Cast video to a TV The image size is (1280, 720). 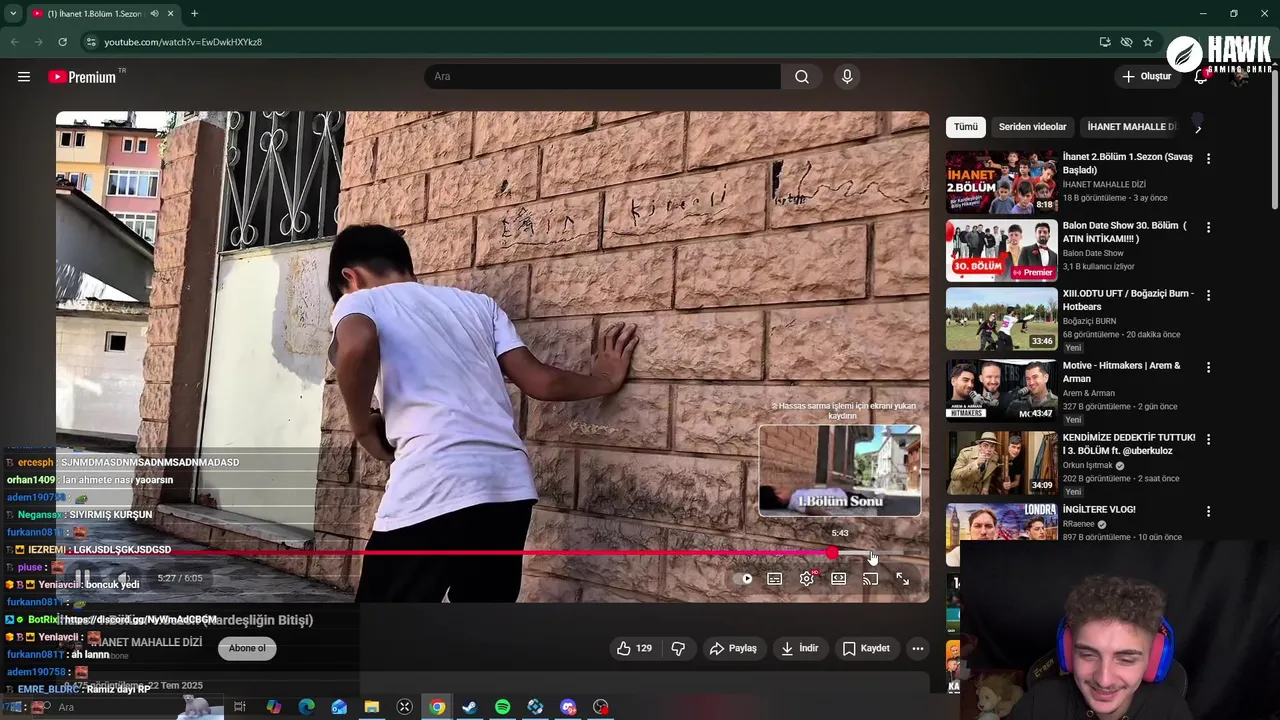(871, 579)
